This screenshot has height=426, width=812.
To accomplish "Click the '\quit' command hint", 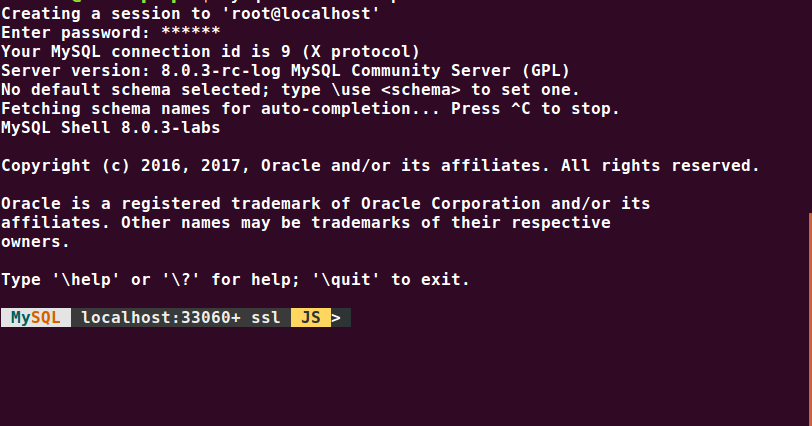I will click(x=346, y=280).
